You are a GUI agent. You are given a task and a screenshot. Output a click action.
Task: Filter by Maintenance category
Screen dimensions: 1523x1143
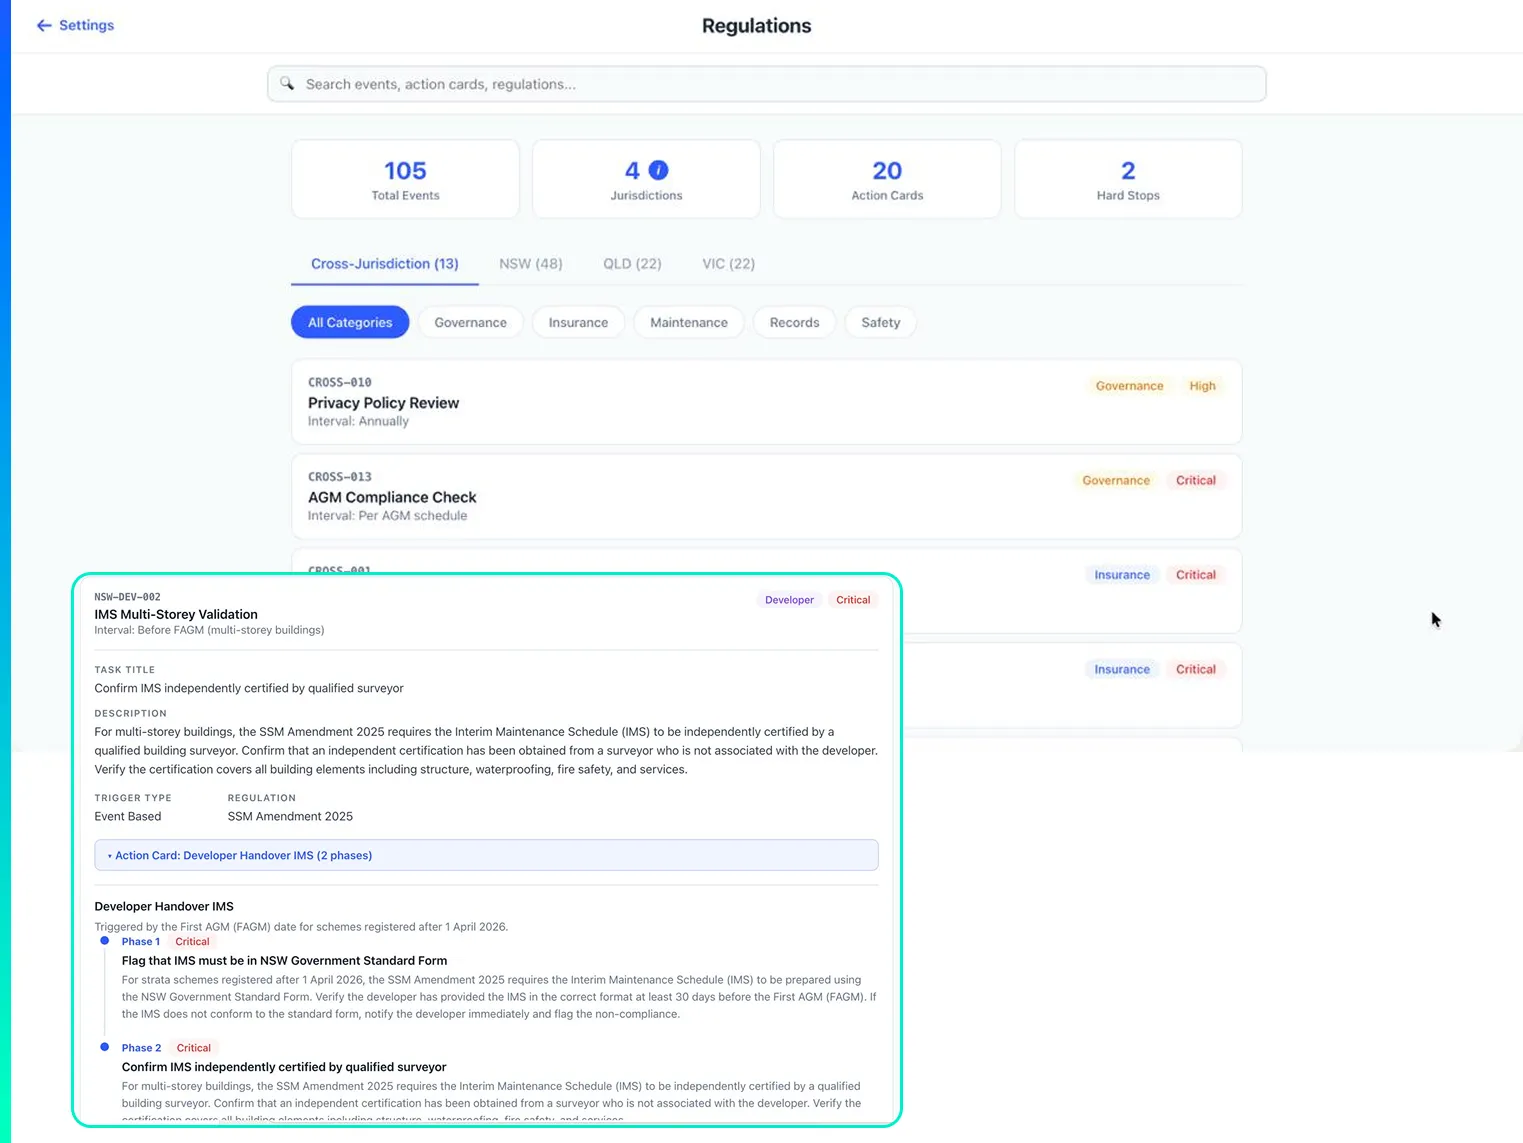pyautogui.click(x=689, y=322)
